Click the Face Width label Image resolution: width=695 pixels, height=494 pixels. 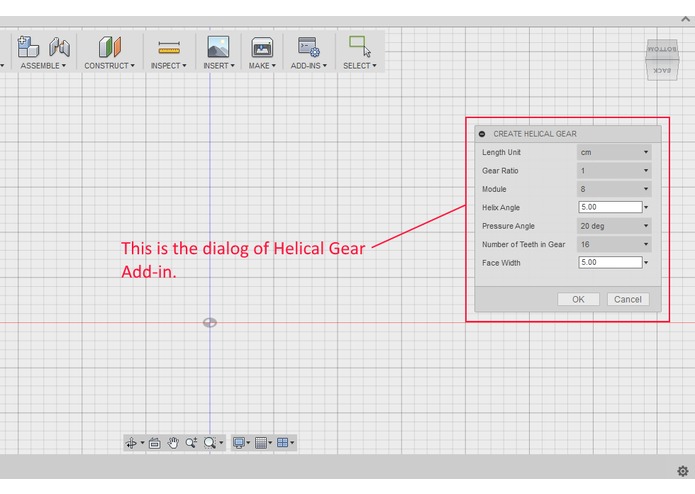501,263
